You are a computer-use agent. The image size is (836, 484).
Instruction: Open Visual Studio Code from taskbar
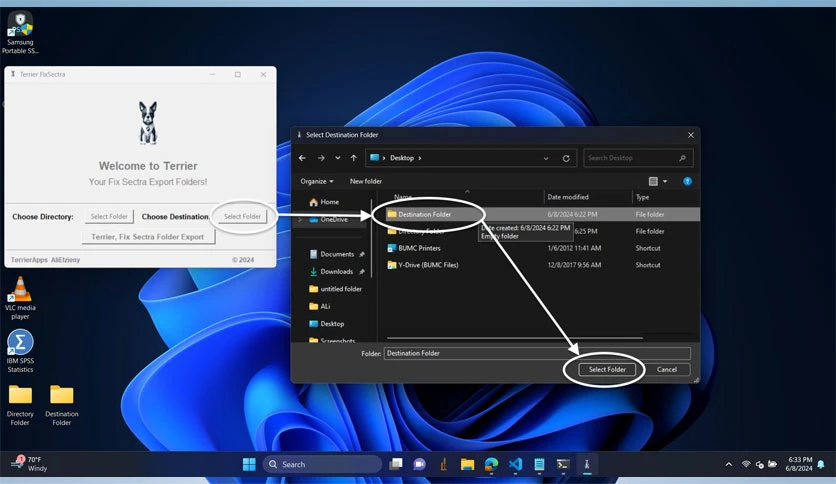pyautogui.click(x=515, y=464)
